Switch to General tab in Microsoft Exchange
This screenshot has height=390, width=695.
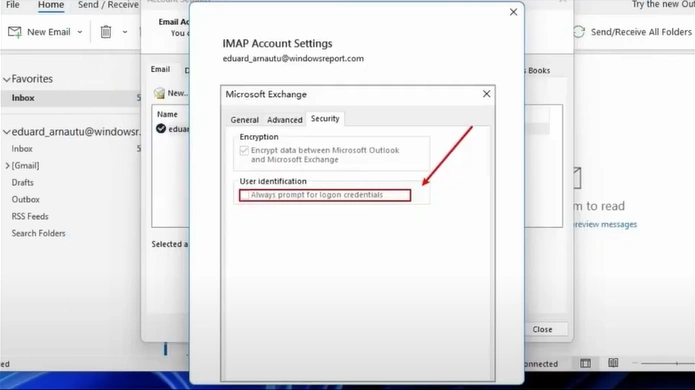click(245, 120)
